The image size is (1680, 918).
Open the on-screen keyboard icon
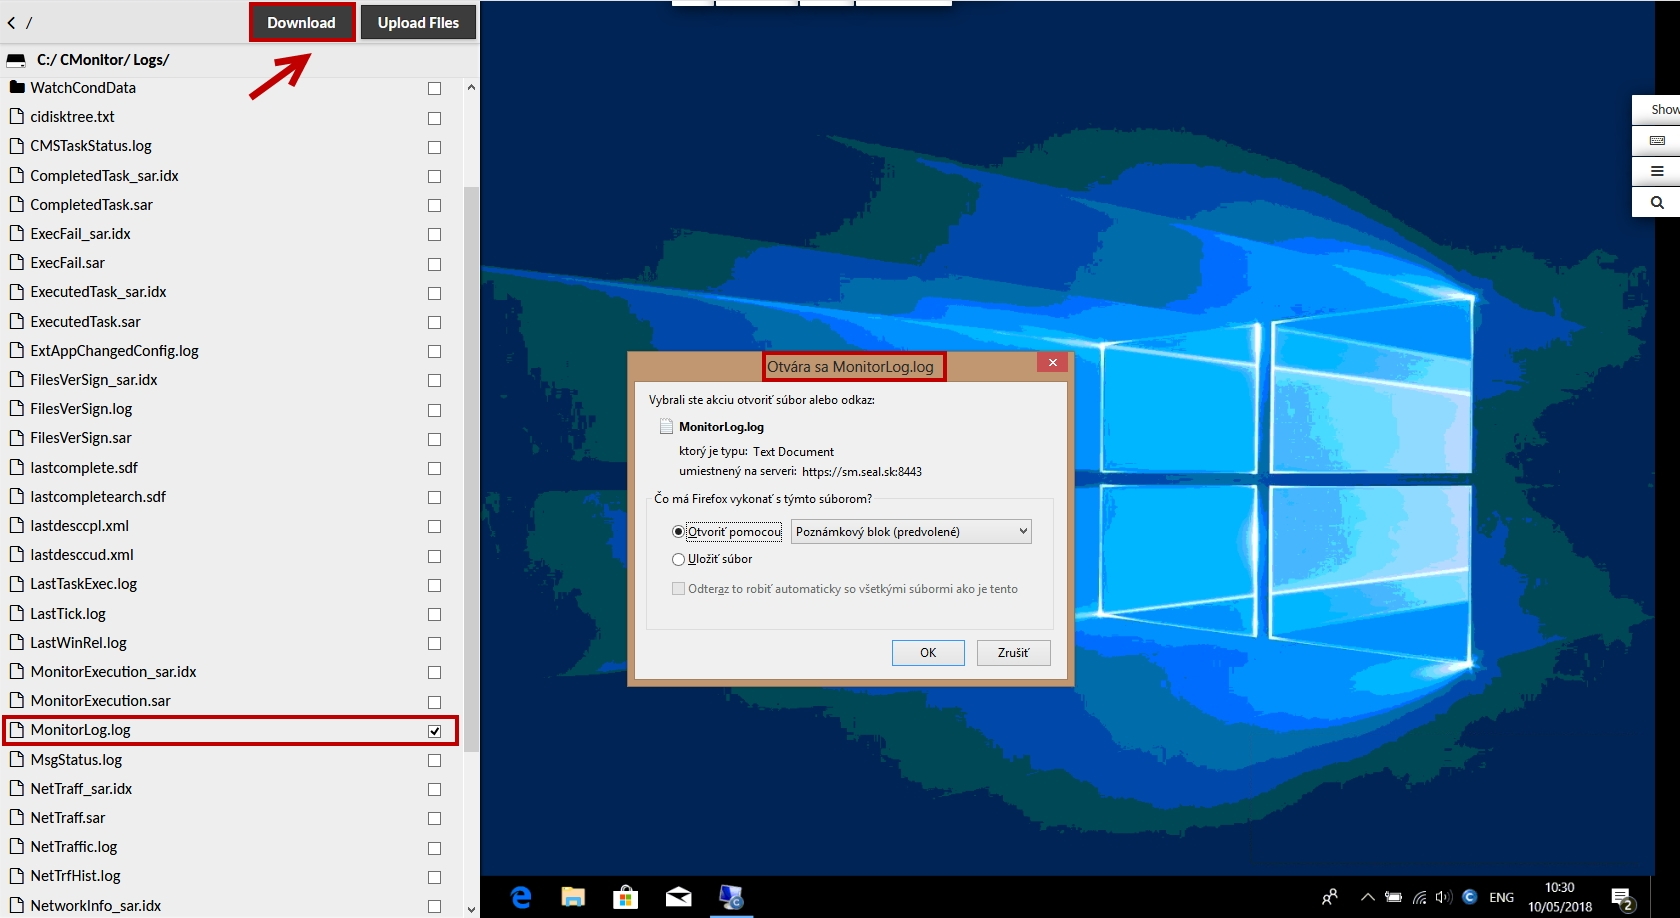pos(1657,140)
